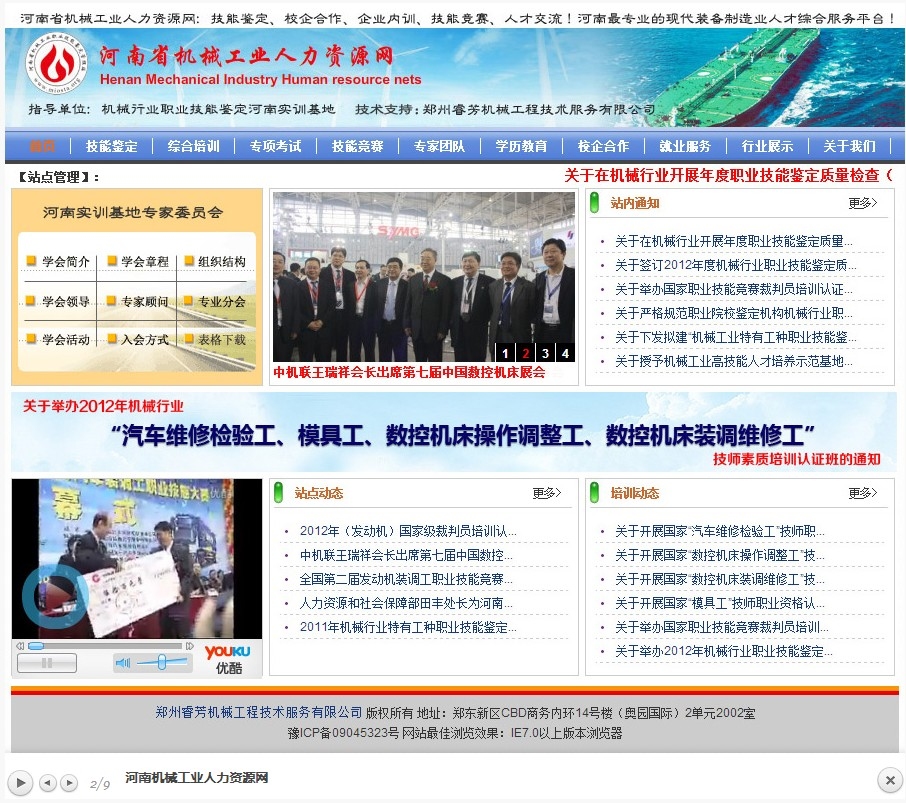Open the 关于我们 navigation tab

pyautogui.click(x=849, y=146)
